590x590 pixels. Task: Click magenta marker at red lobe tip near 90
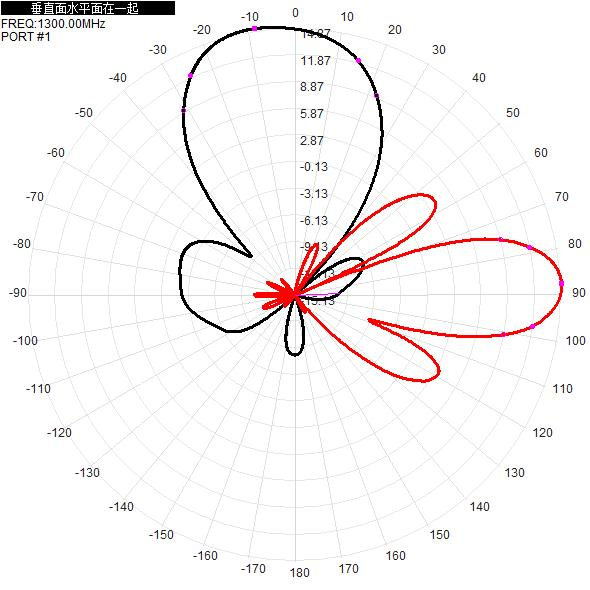[561, 283]
